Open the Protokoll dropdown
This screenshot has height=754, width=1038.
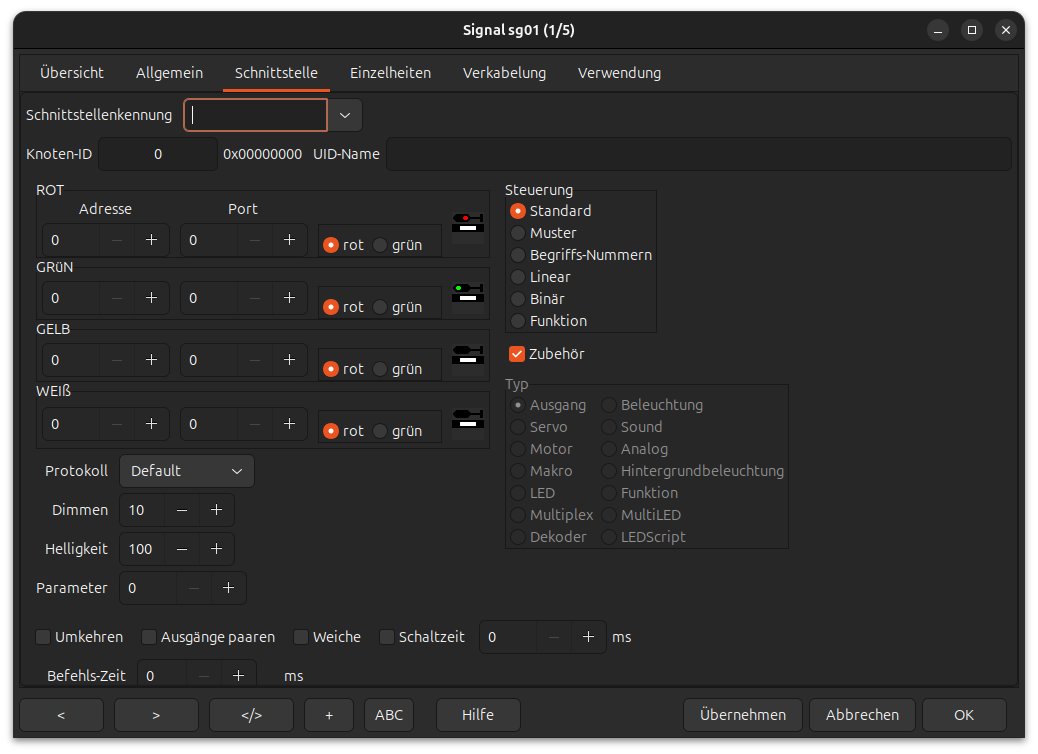point(187,471)
